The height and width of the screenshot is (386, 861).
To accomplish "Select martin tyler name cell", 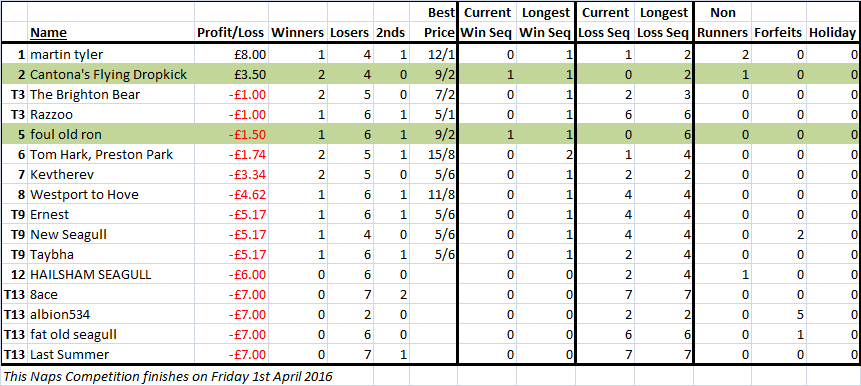I will pyautogui.click(x=110, y=55).
